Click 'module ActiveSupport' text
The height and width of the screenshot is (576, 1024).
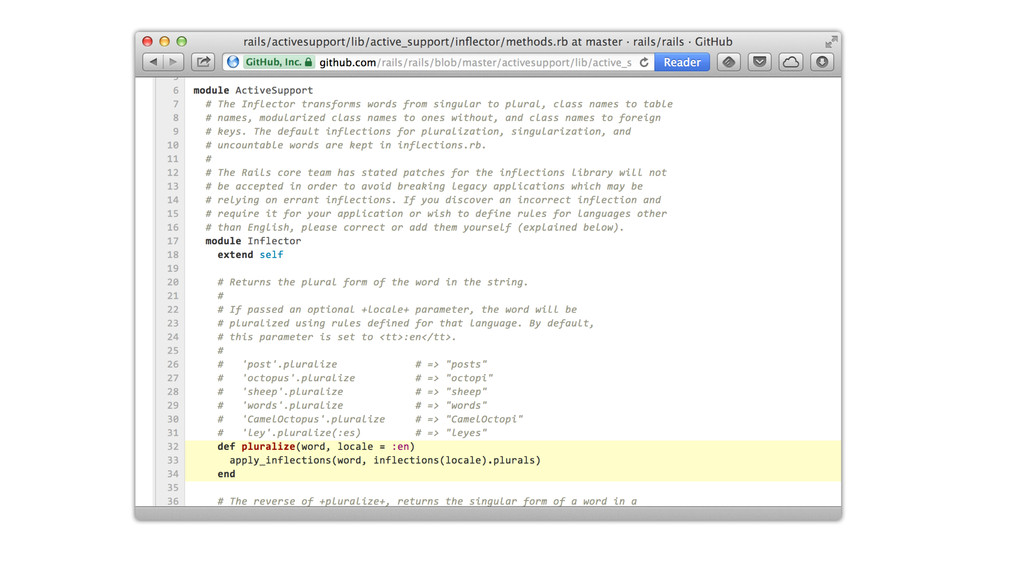tap(253, 90)
